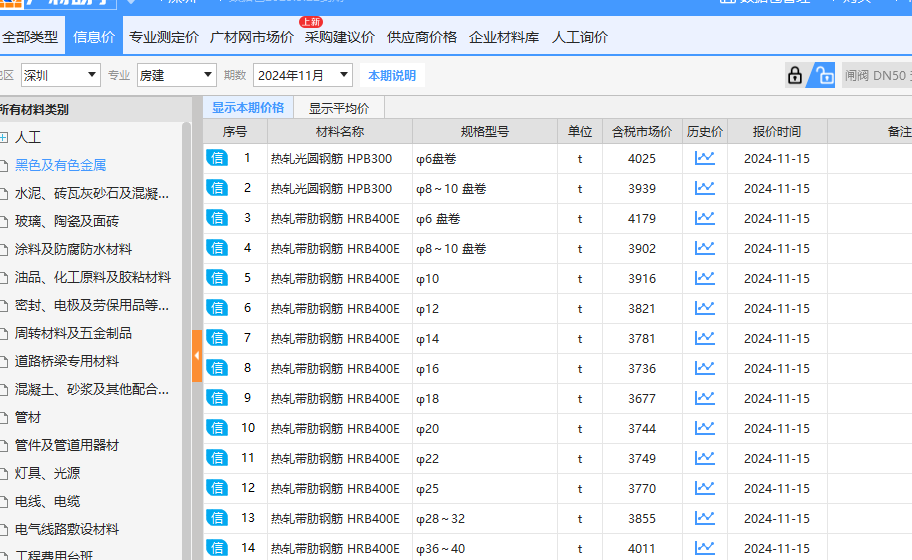Select 涂料及防腐防水材料 category

pyautogui.click(x=73, y=249)
